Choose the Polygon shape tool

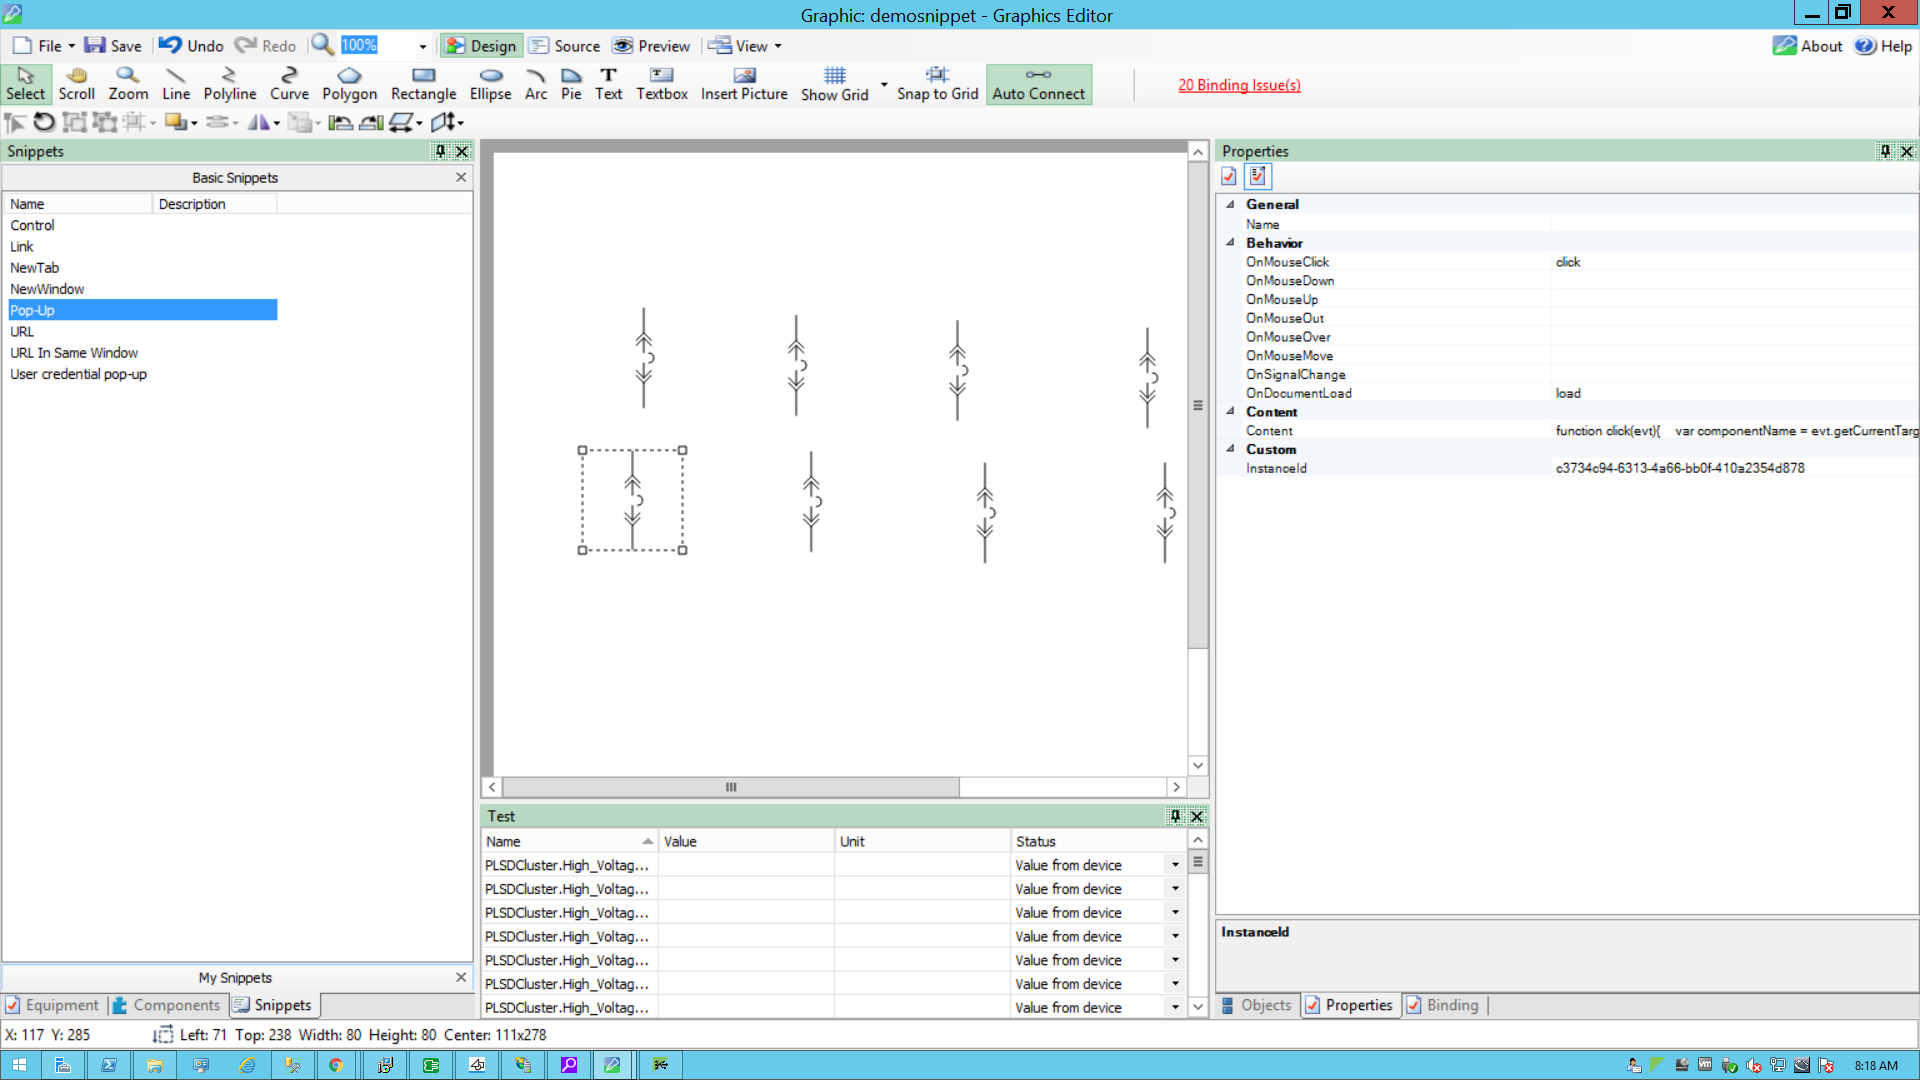click(349, 84)
